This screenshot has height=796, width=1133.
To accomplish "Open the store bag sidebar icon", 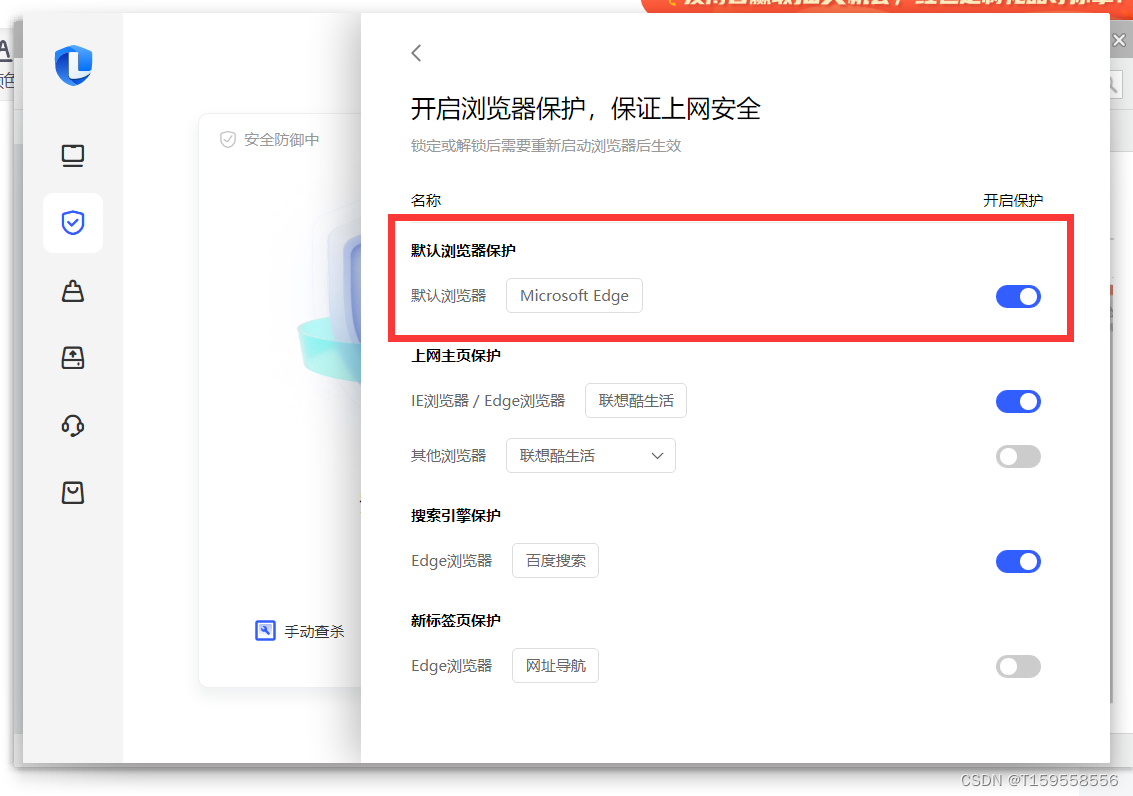I will point(73,493).
